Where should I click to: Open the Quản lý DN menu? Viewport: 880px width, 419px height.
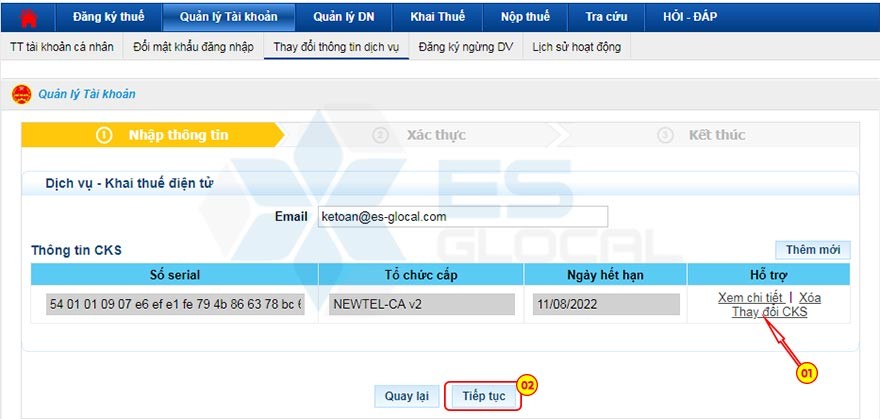coord(343,17)
